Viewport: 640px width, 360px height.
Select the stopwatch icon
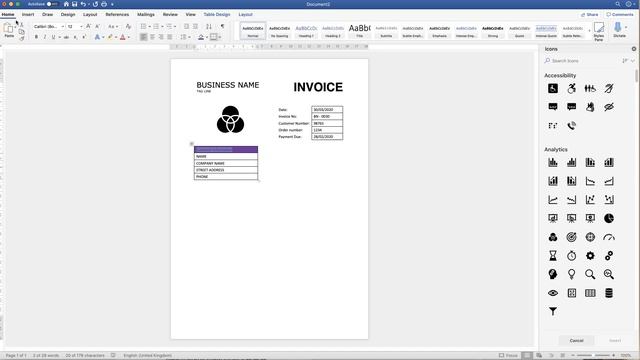point(571,256)
